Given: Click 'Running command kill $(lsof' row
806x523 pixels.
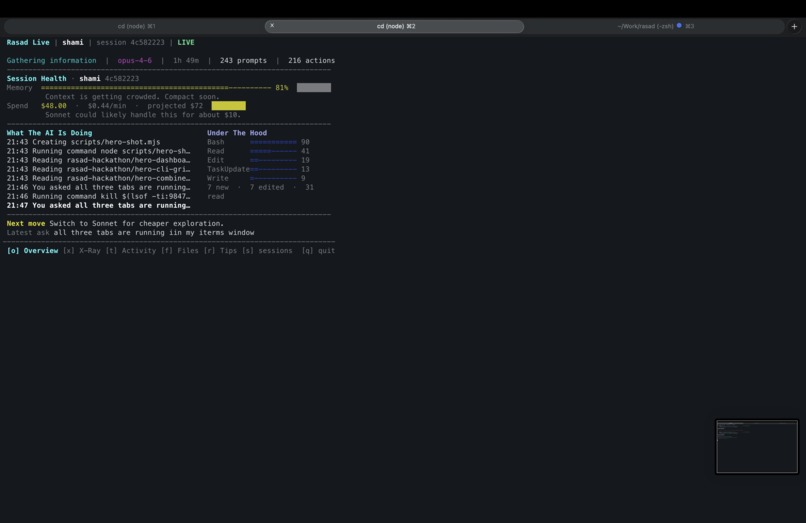Looking at the screenshot, I should point(98,196).
